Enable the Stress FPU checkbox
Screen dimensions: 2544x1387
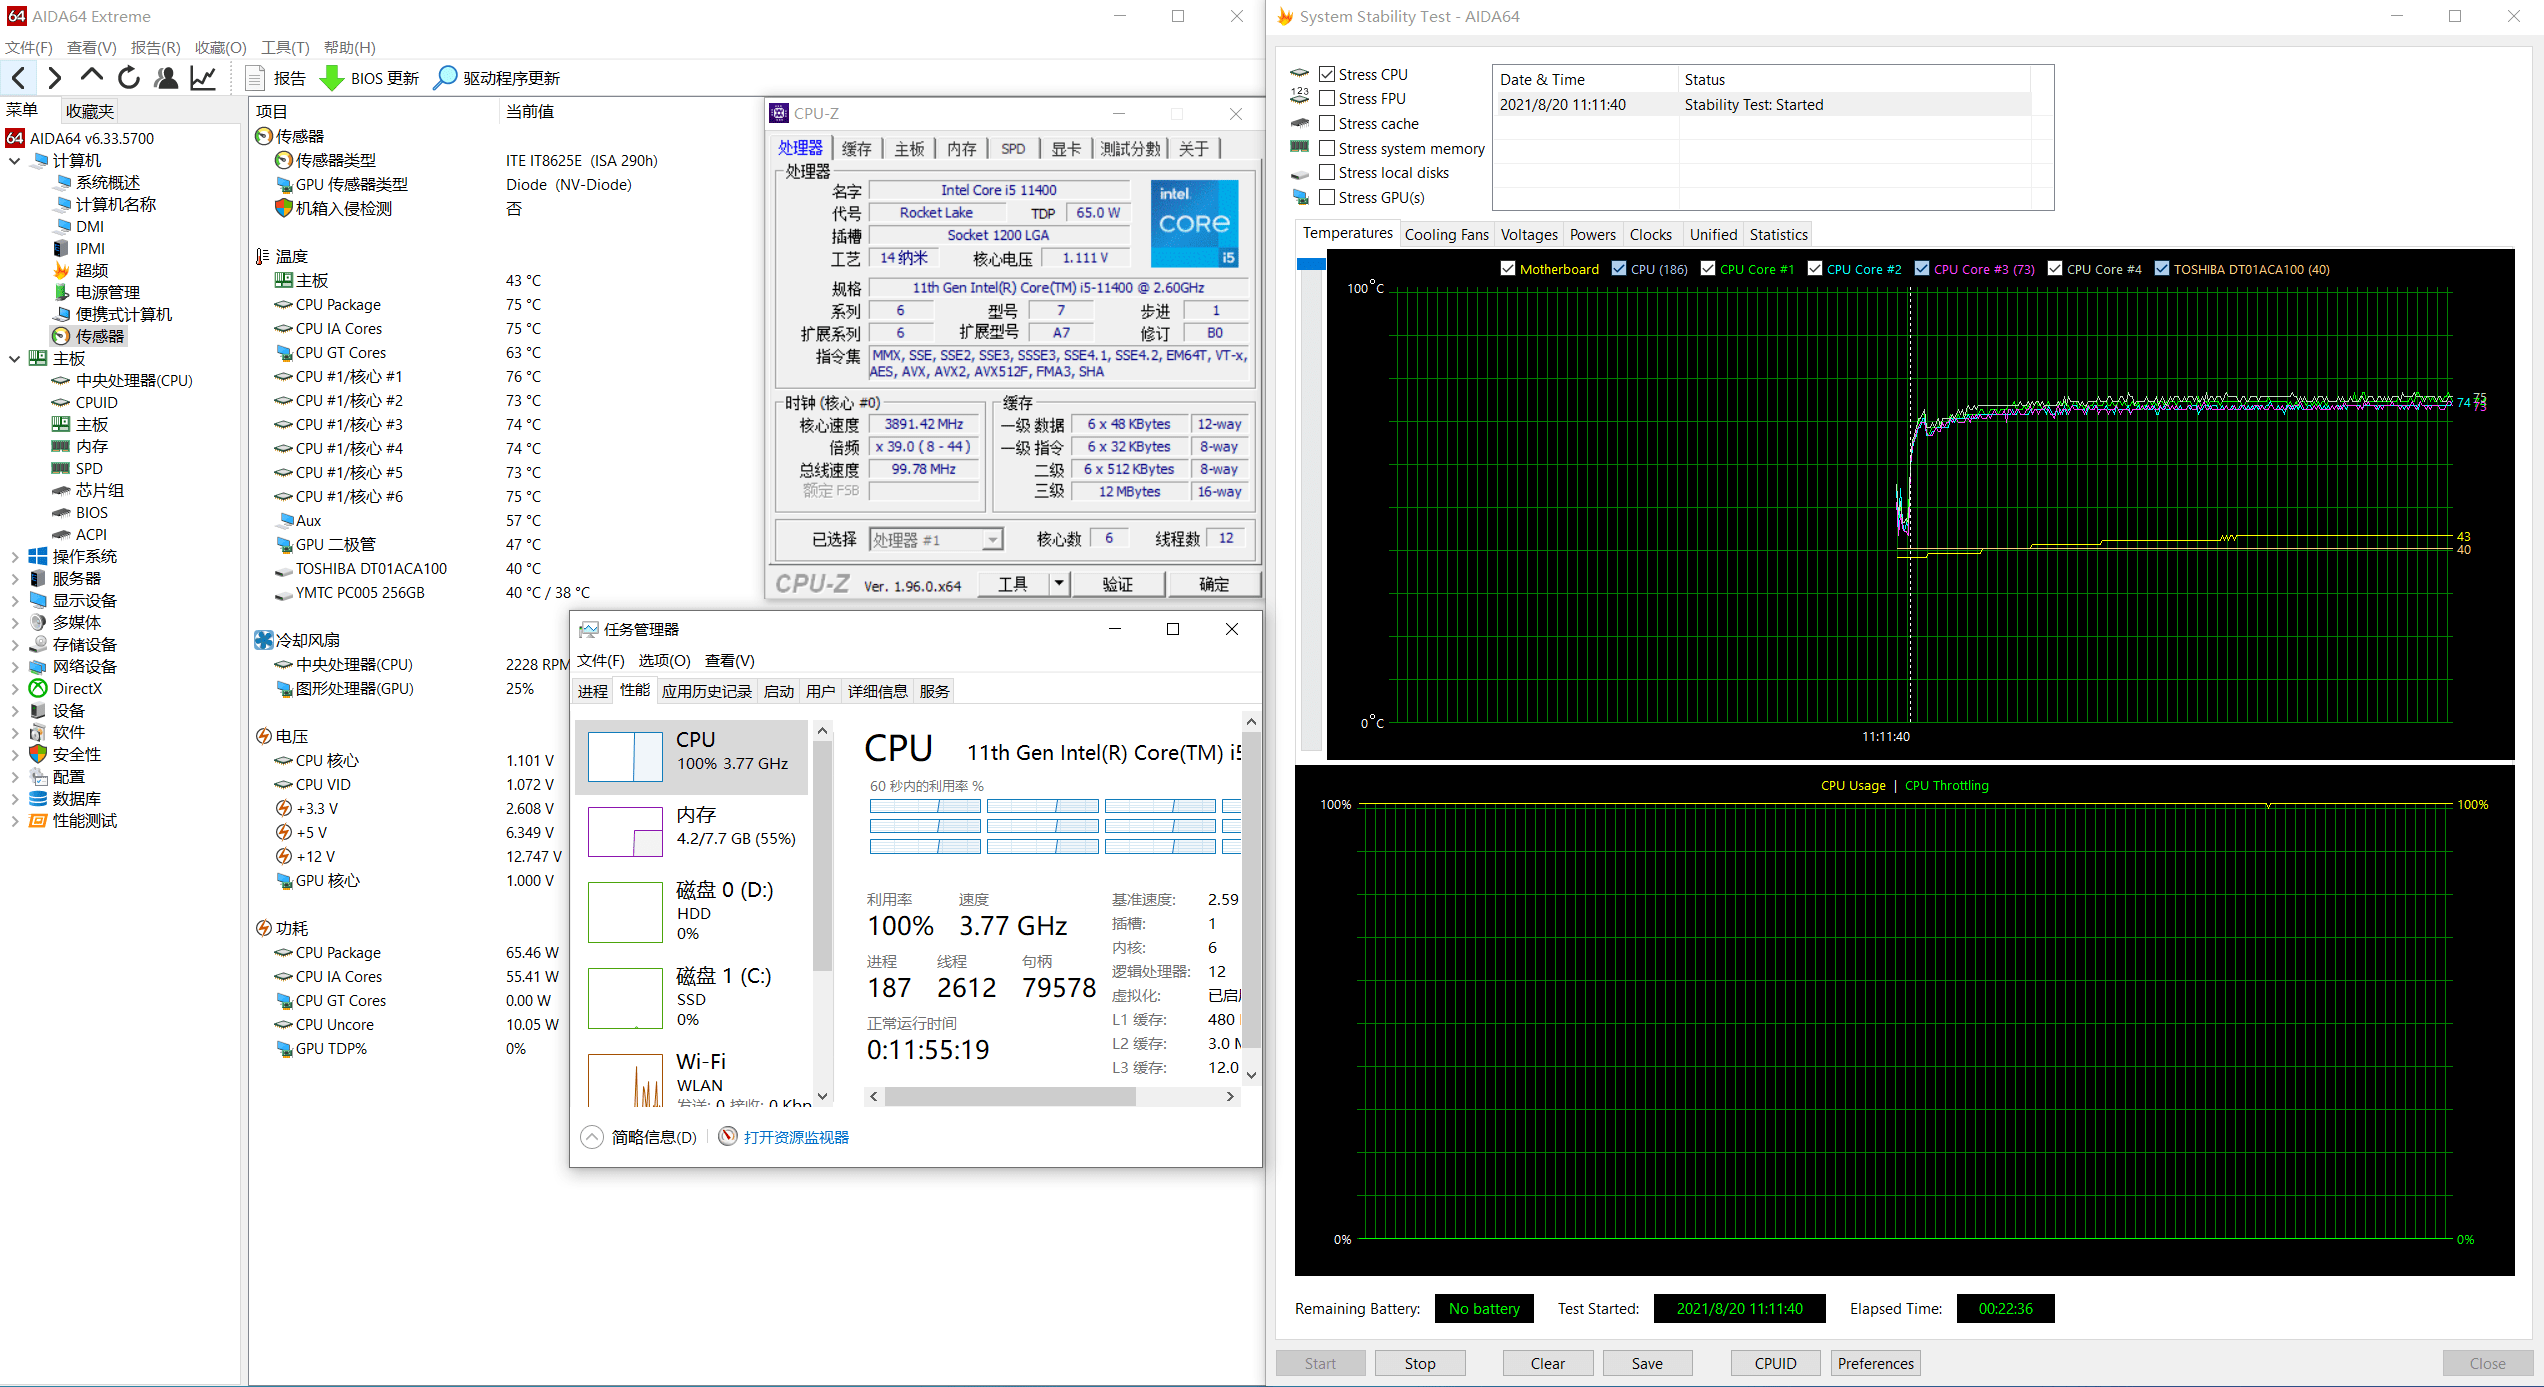point(1327,98)
